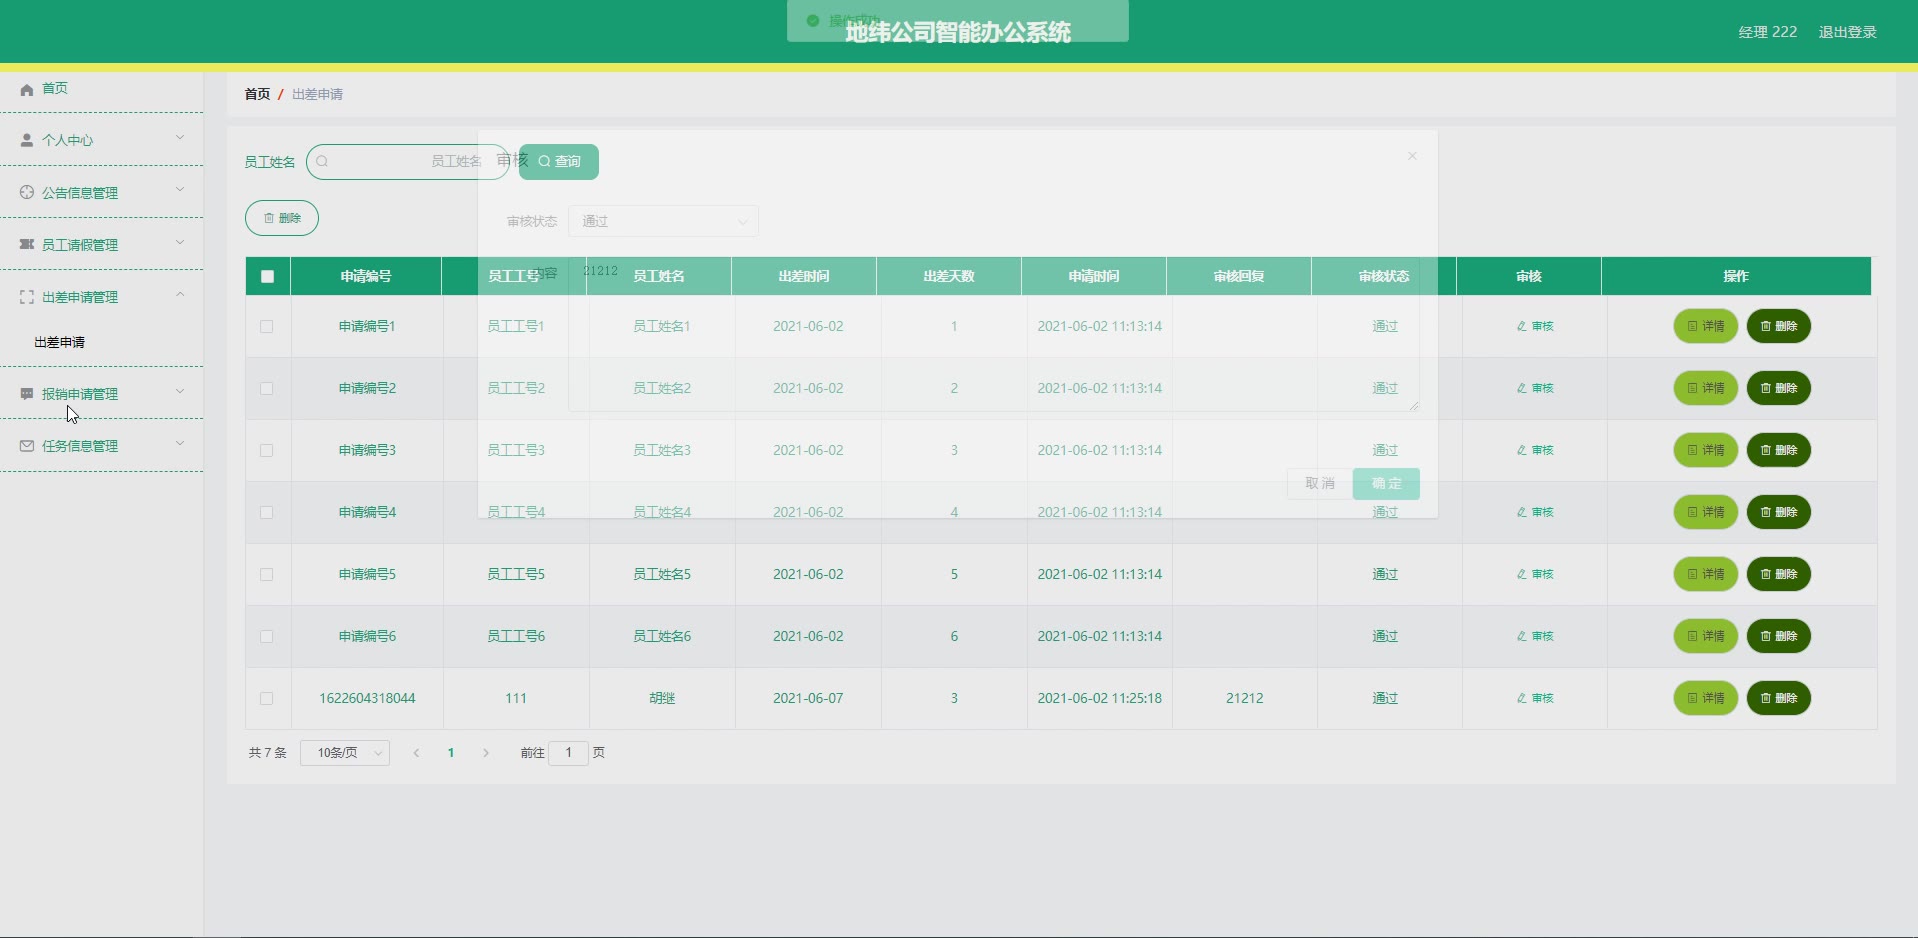Select 首页 in the sidebar menu
The image size is (1918, 938).
[x=55, y=89]
